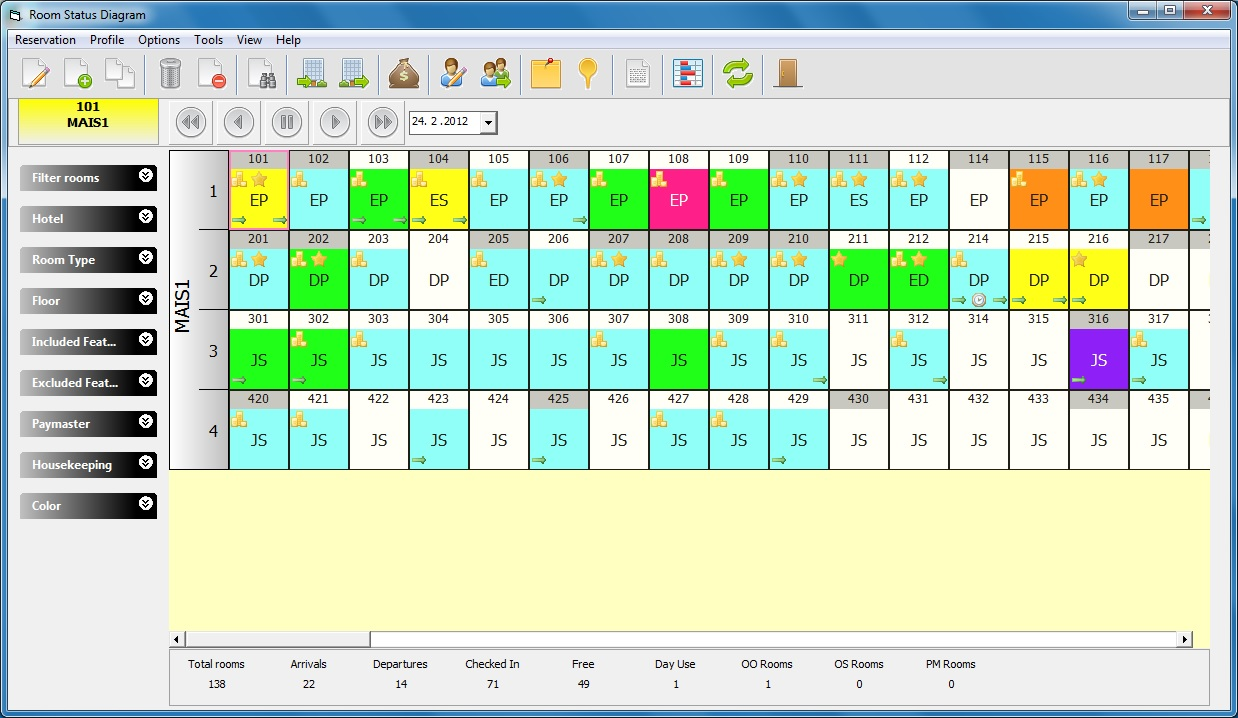Expand the Hotel filter panel
Image resolution: width=1238 pixels, height=718 pixels.
click(88, 218)
